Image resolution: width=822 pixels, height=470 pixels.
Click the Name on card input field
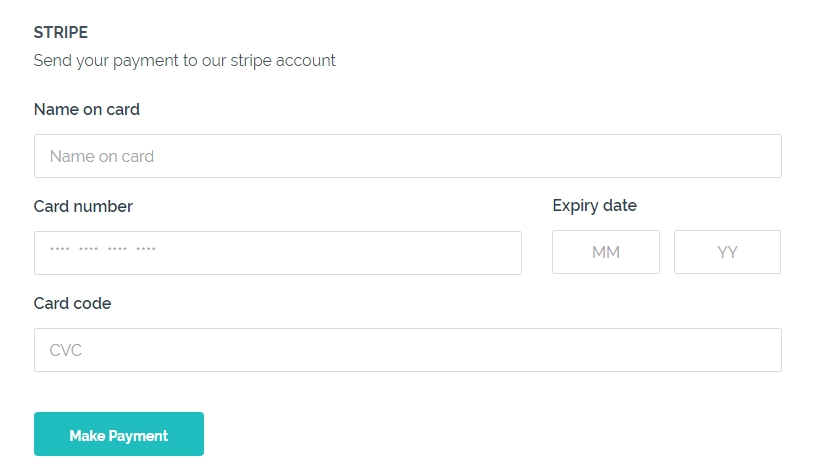[407, 156]
